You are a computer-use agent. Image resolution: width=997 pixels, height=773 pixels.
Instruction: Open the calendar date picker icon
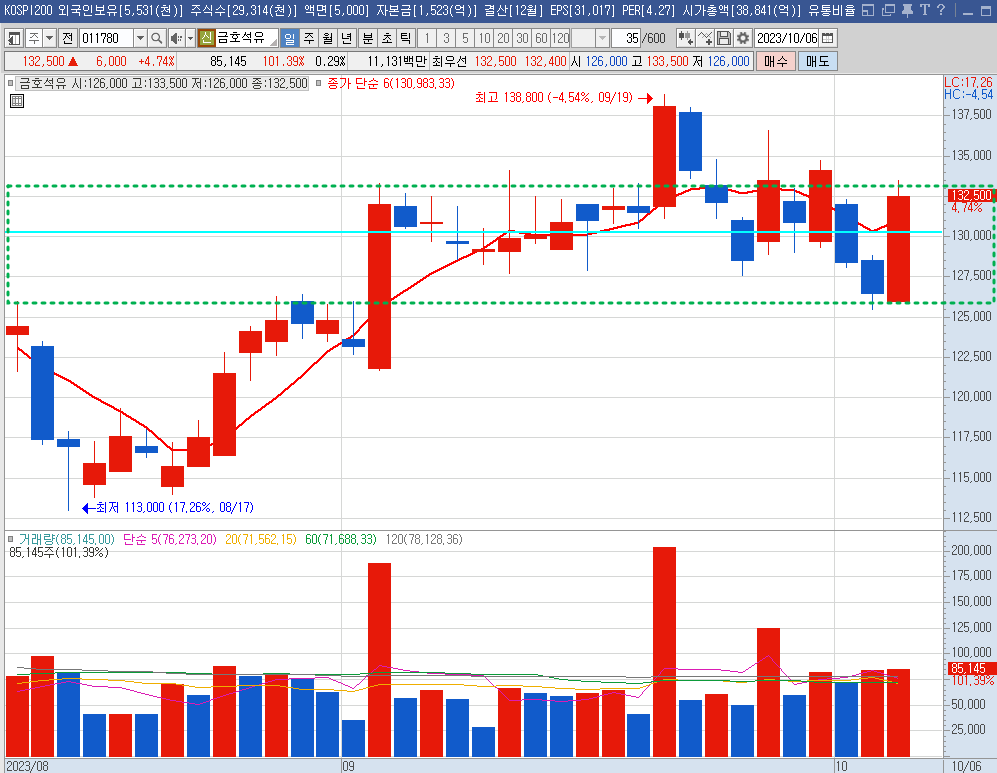click(x=828, y=38)
